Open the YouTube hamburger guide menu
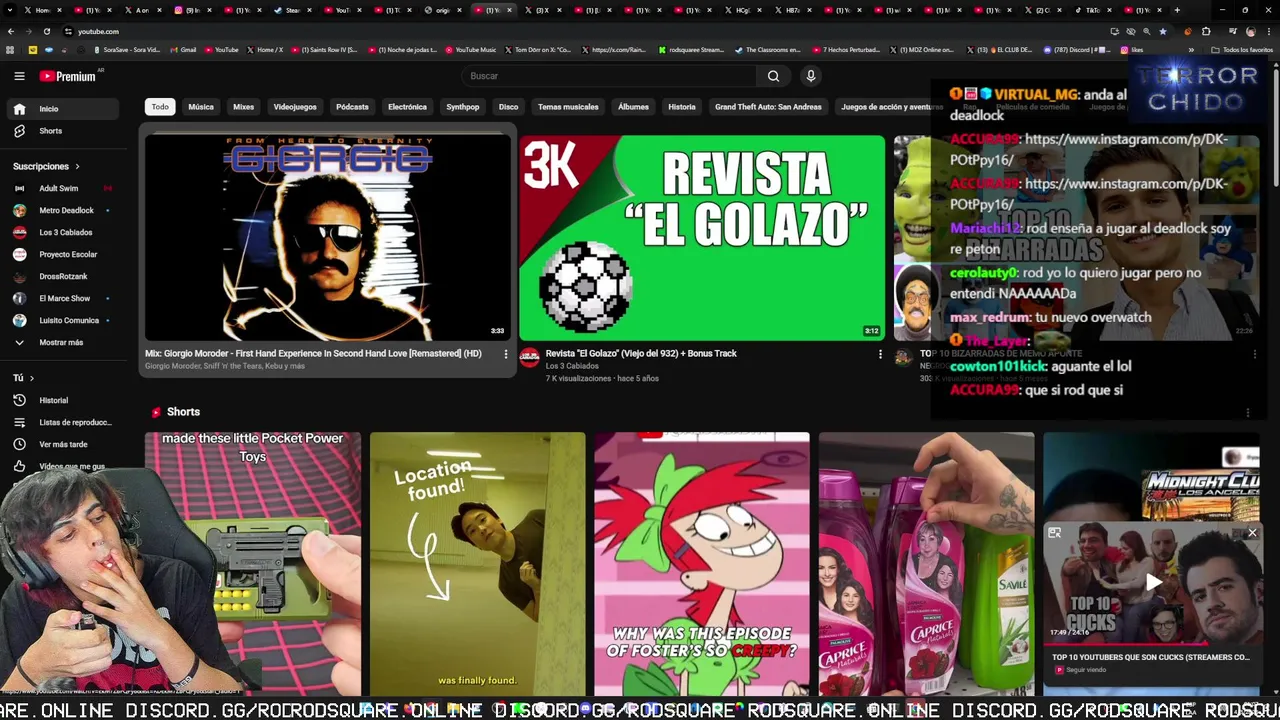The width and height of the screenshot is (1280, 720). [x=19, y=76]
